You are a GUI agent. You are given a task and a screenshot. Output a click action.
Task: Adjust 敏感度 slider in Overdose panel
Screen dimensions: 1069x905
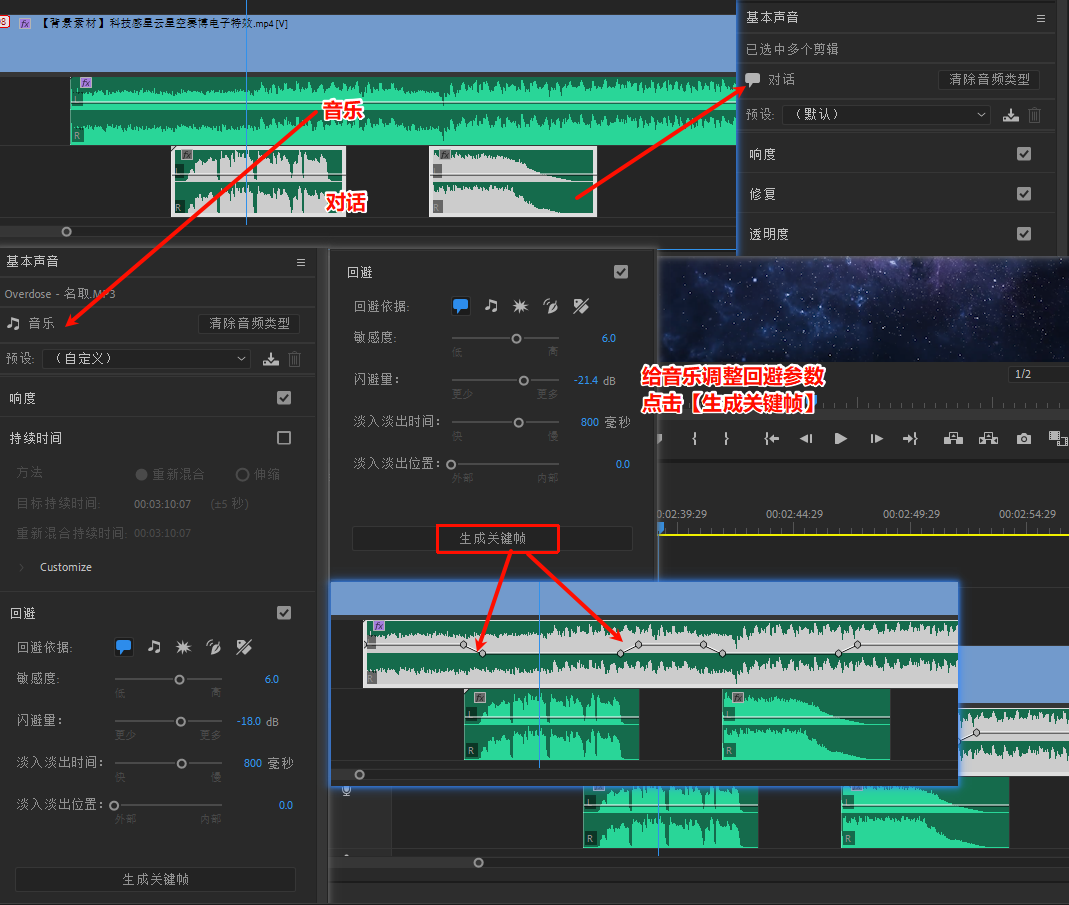179,679
